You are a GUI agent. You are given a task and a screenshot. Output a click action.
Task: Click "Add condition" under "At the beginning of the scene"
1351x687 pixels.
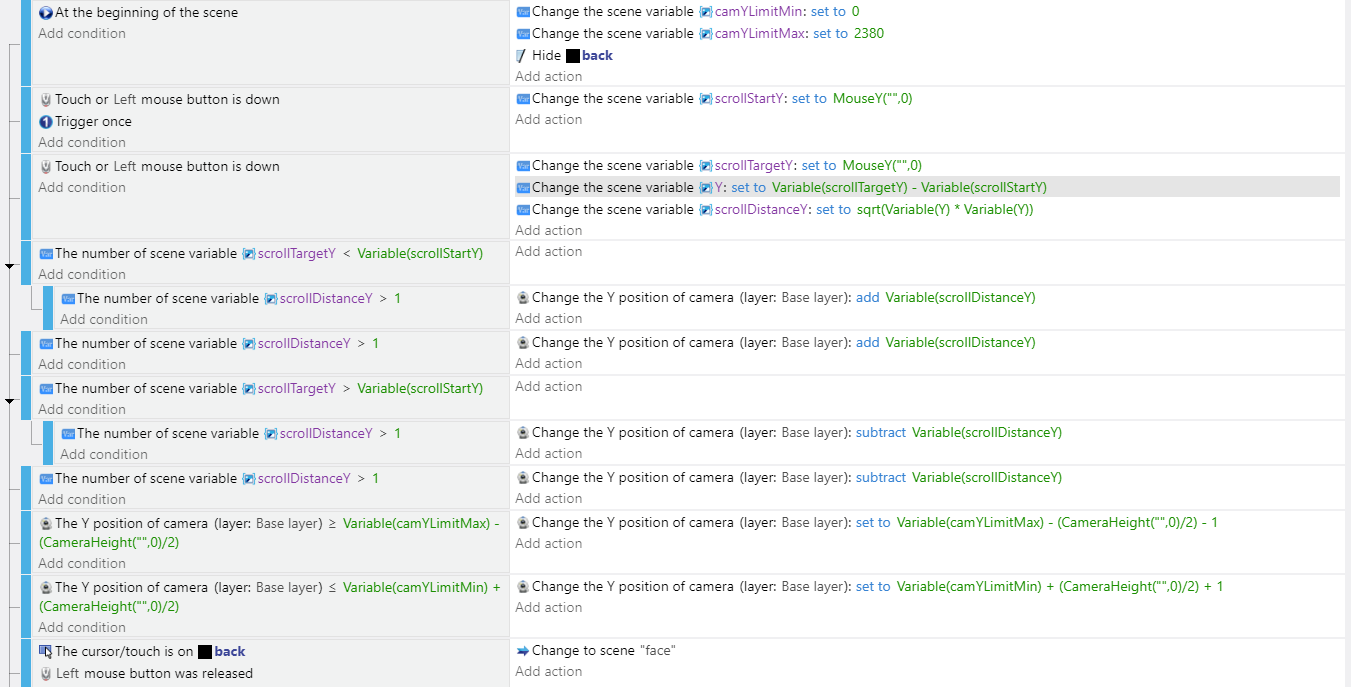82,33
